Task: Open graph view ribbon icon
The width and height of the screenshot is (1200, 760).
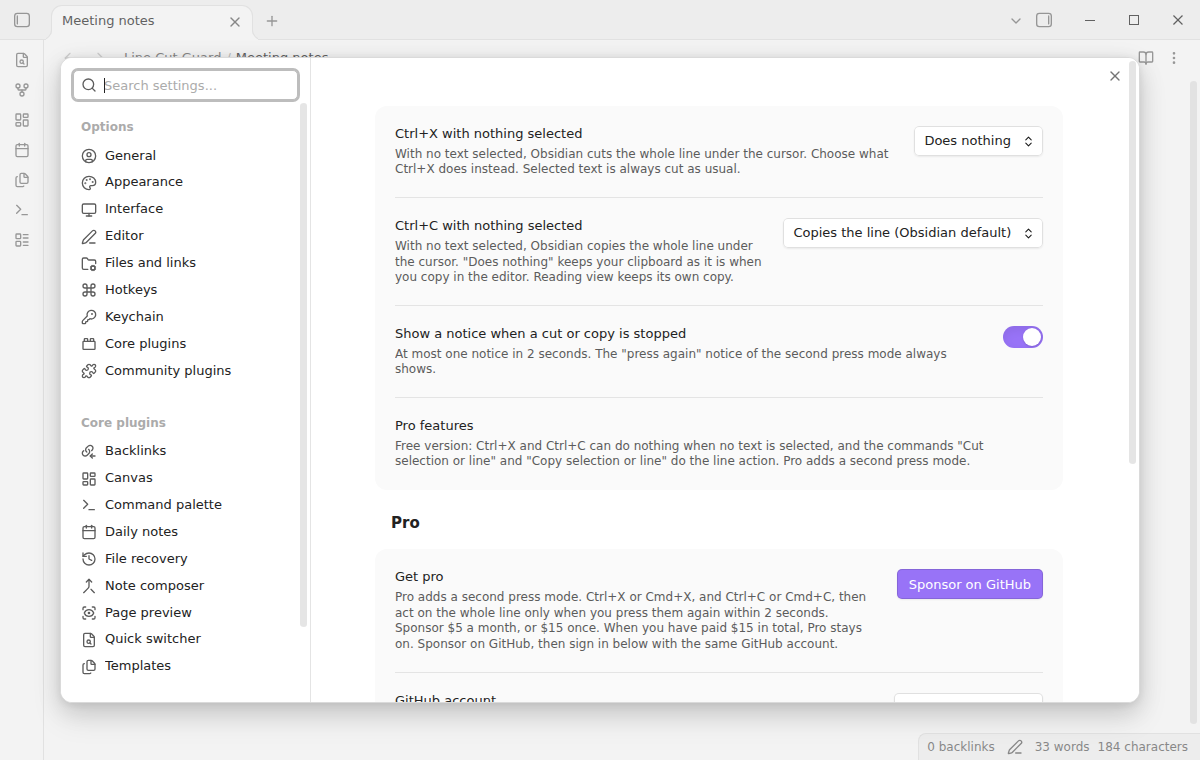Action: click(22, 90)
